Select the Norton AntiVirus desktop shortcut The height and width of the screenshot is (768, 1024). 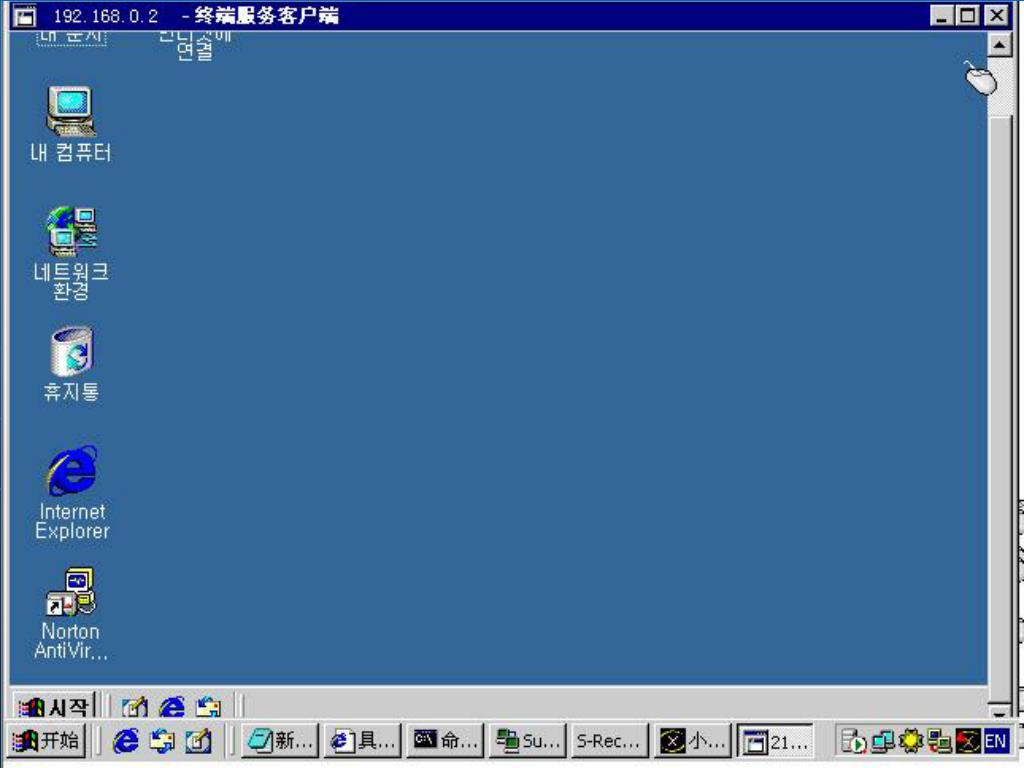click(x=71, y=614)
